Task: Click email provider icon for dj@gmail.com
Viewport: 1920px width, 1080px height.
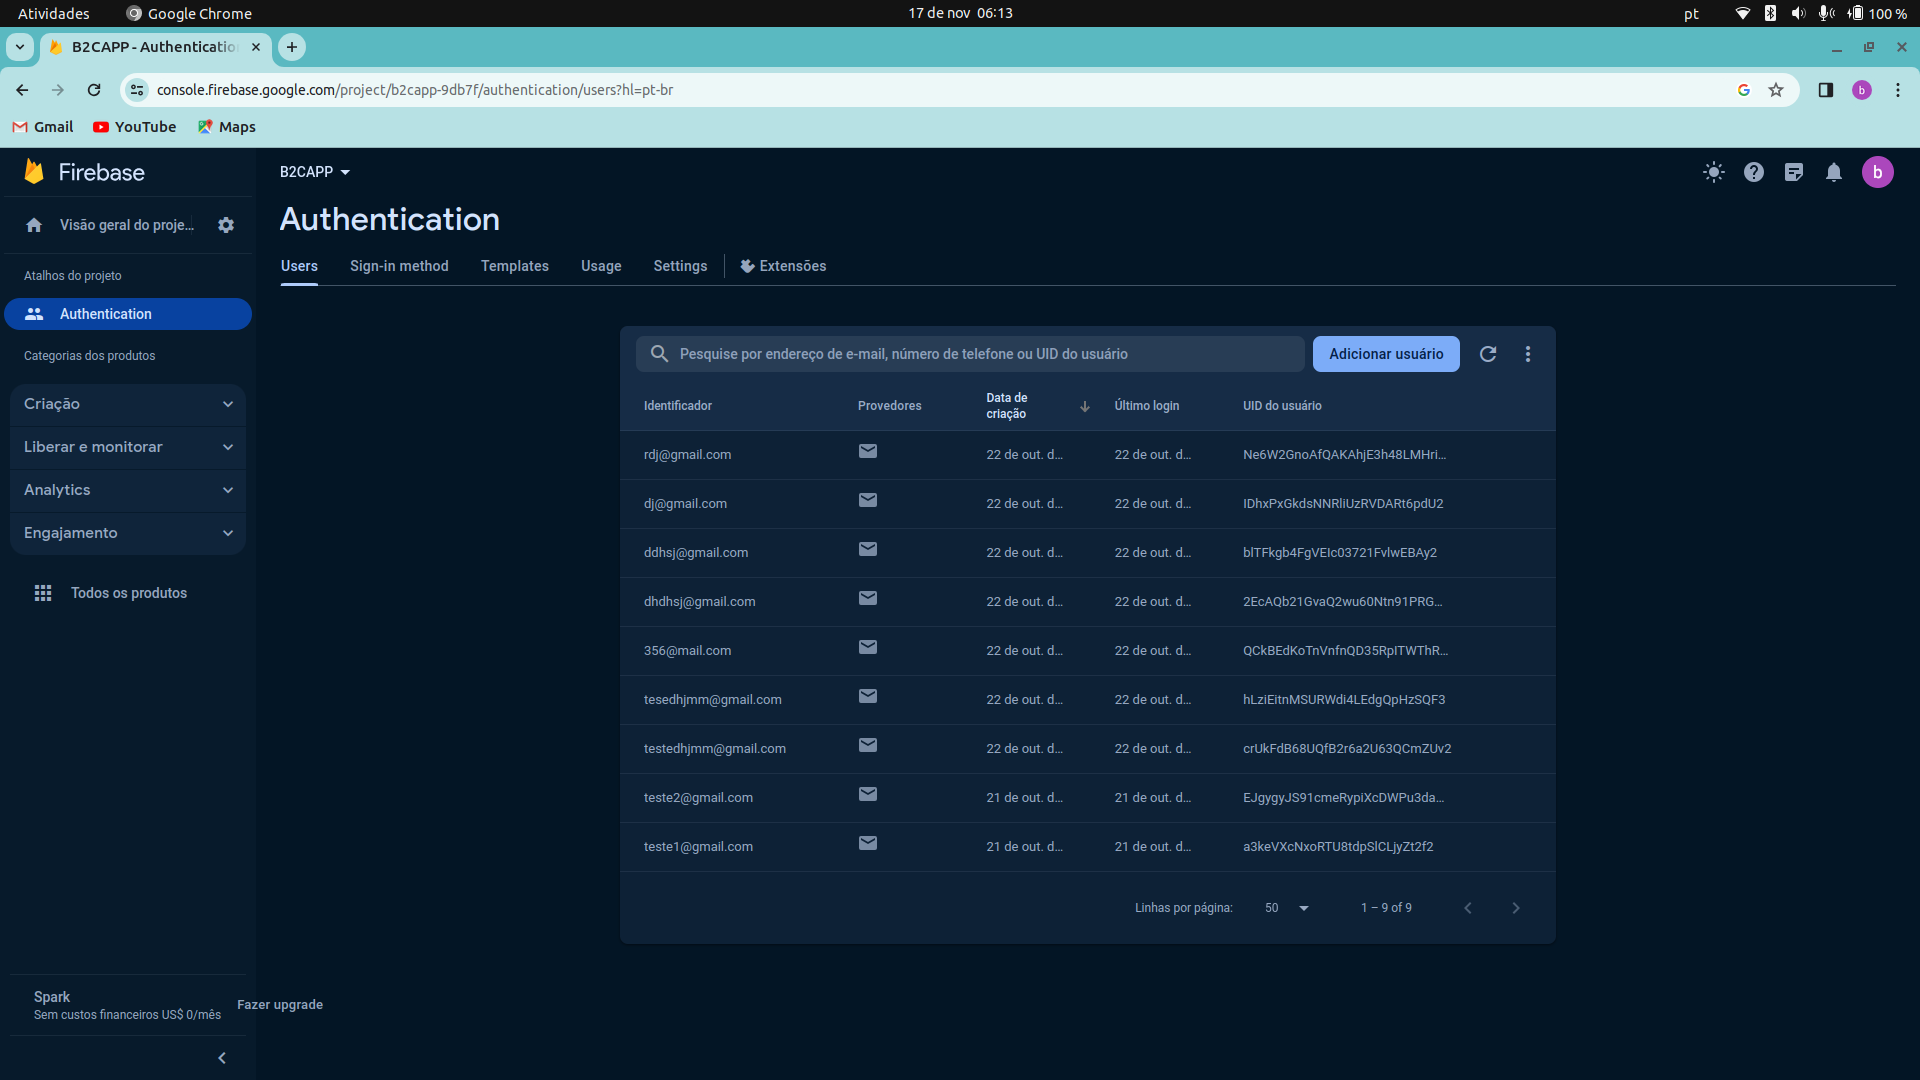Action: 868,500
